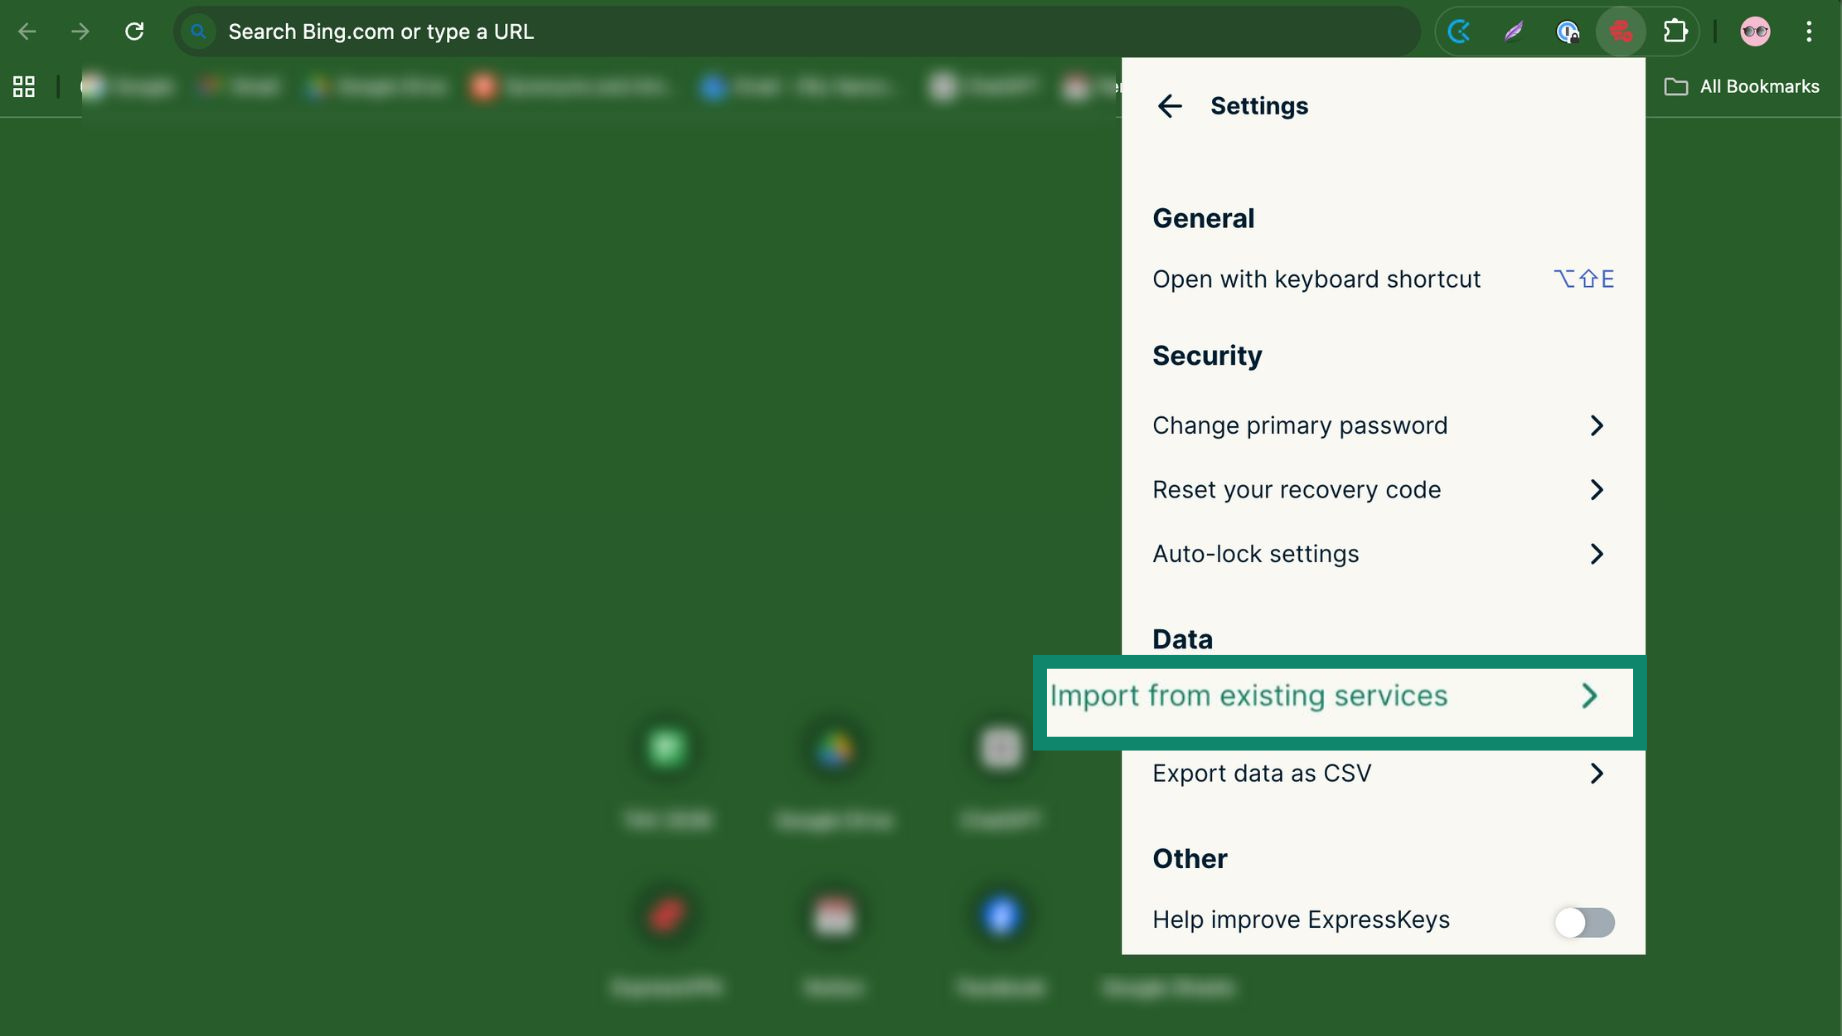Open the ExpressKeys extension icon in toolbar

coord(1620,32)
